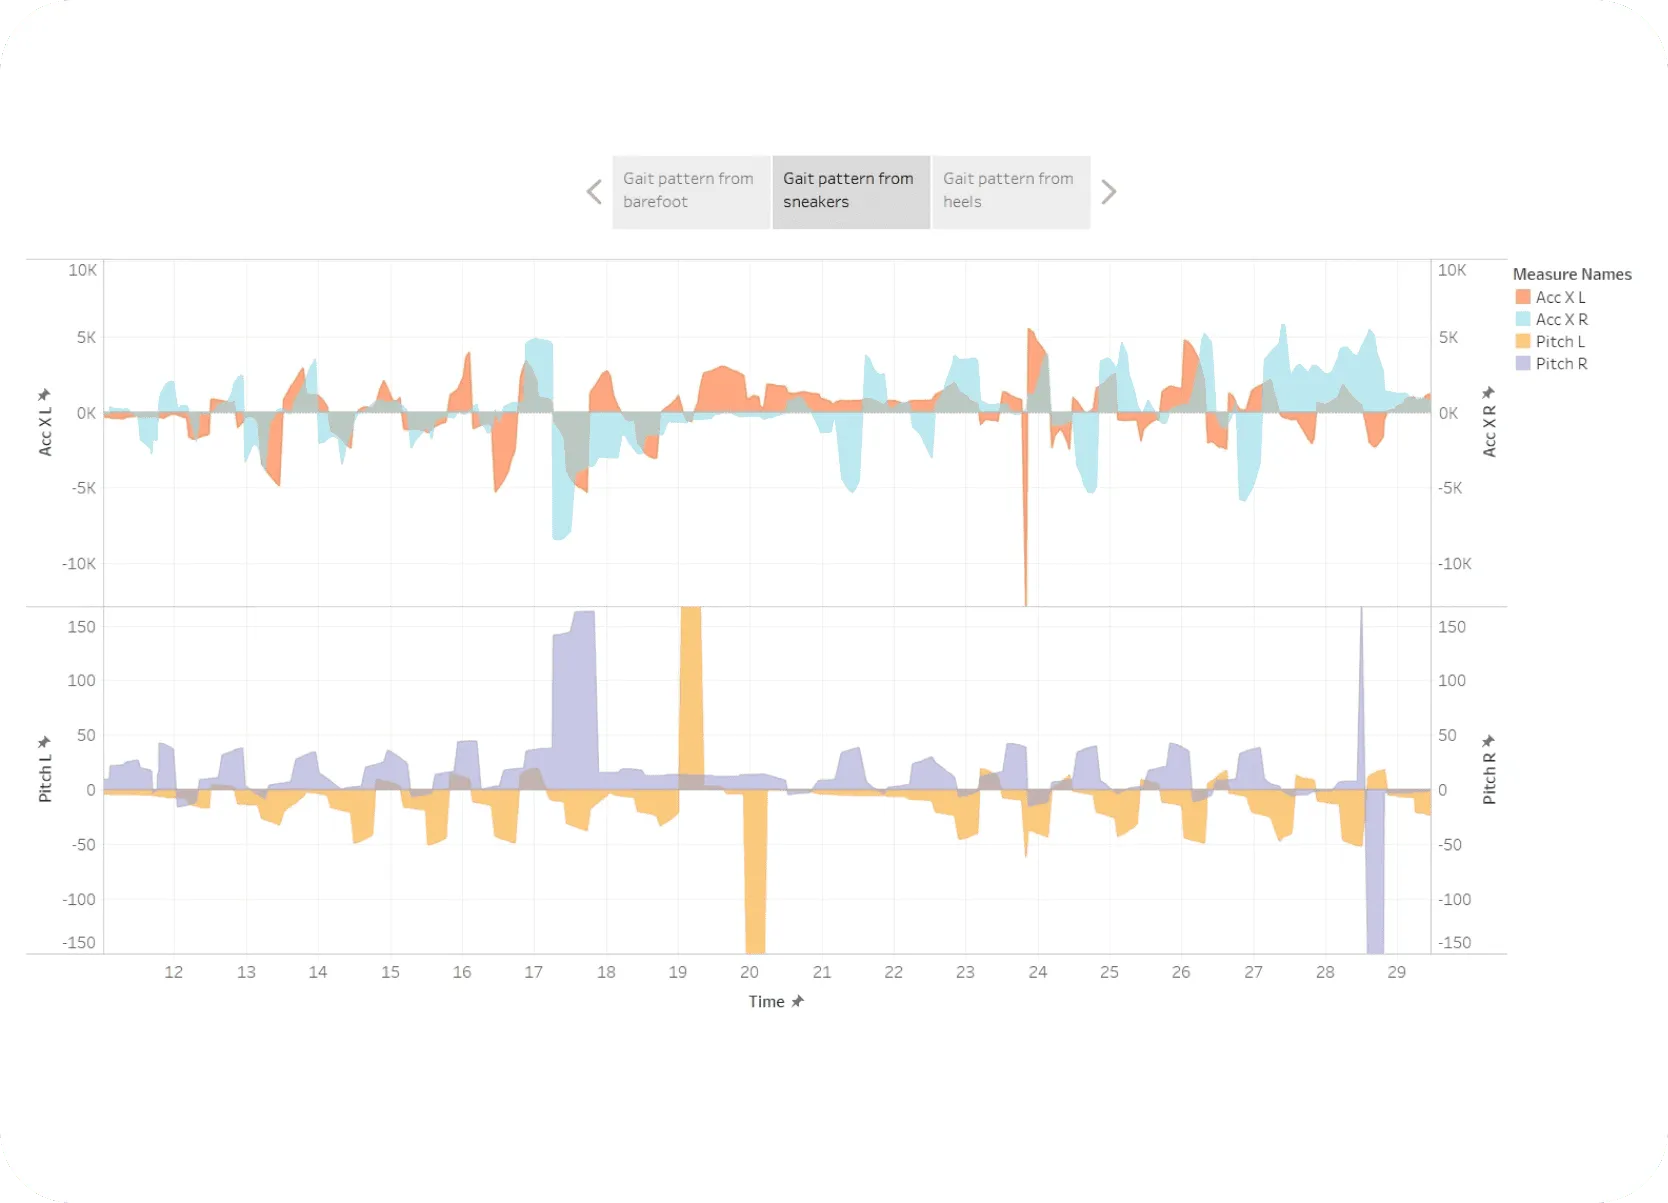The image size is (1668, 1203).
Task: Click the pin icon beside Pitch R axis
Action: tap(1489, 741)
